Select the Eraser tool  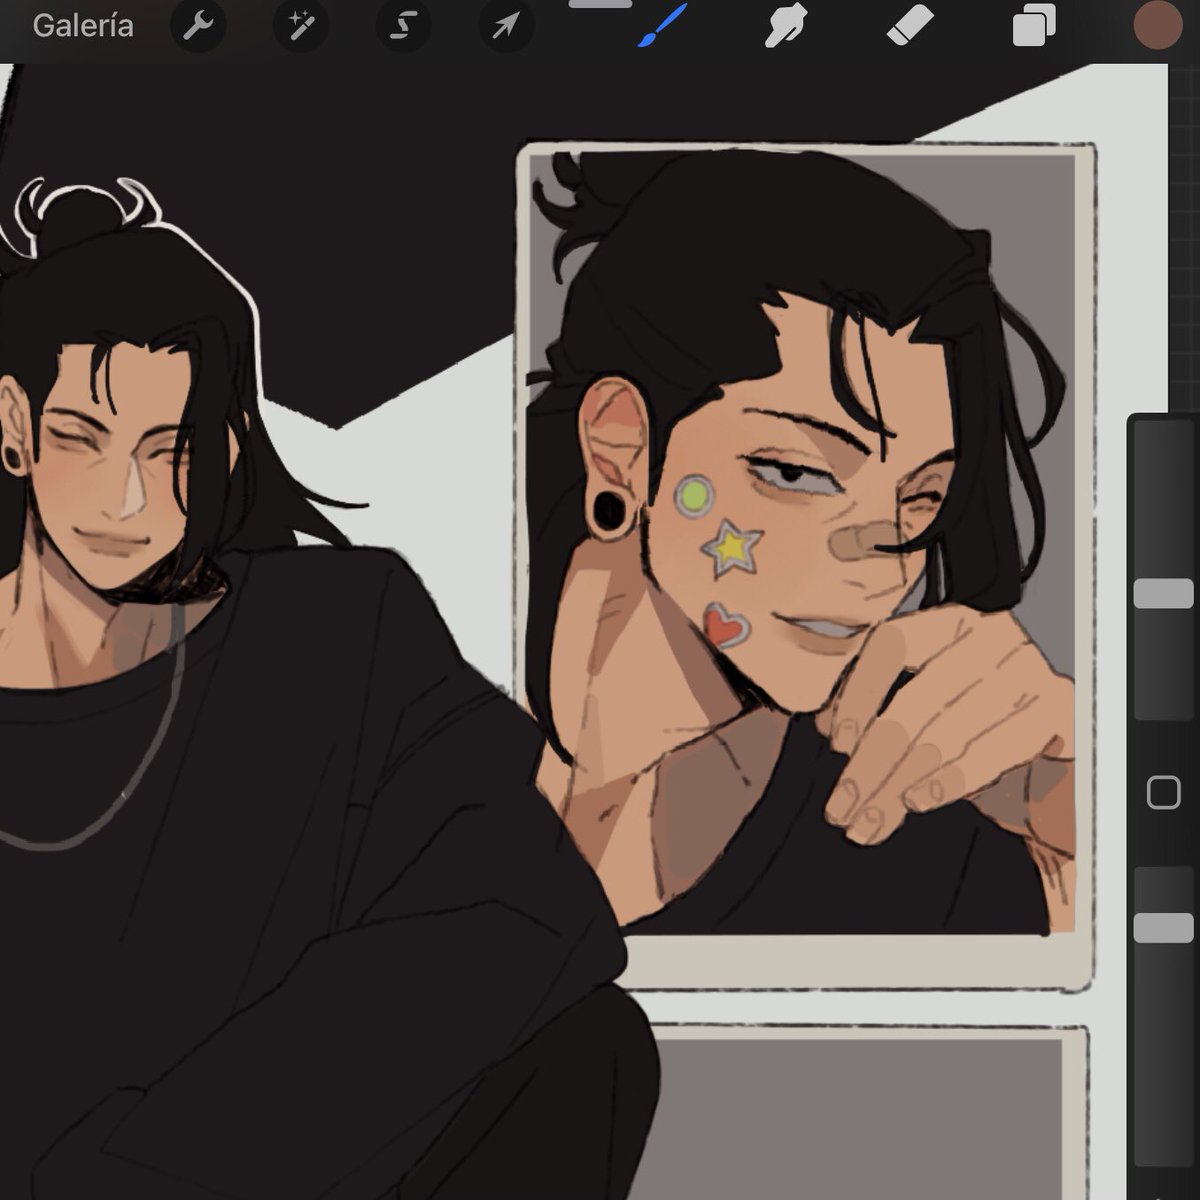tap(910, 25)
